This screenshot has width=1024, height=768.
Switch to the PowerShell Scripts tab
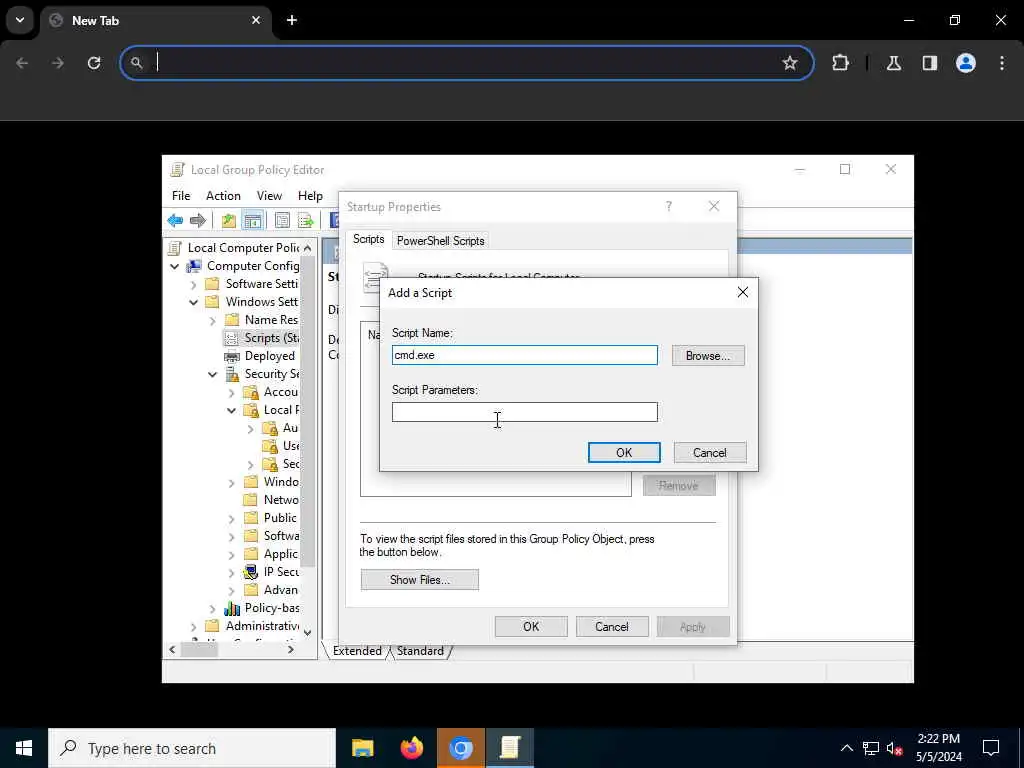point(441,241)
